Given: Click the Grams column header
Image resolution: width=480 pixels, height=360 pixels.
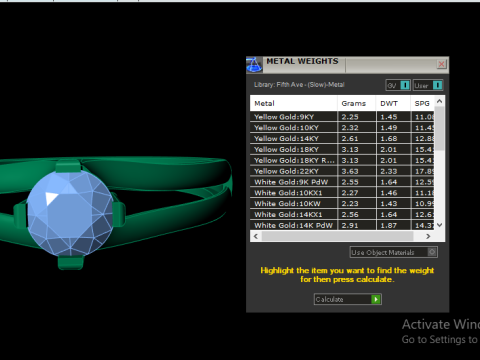Looking at the screenshot, I should (356, 103).
